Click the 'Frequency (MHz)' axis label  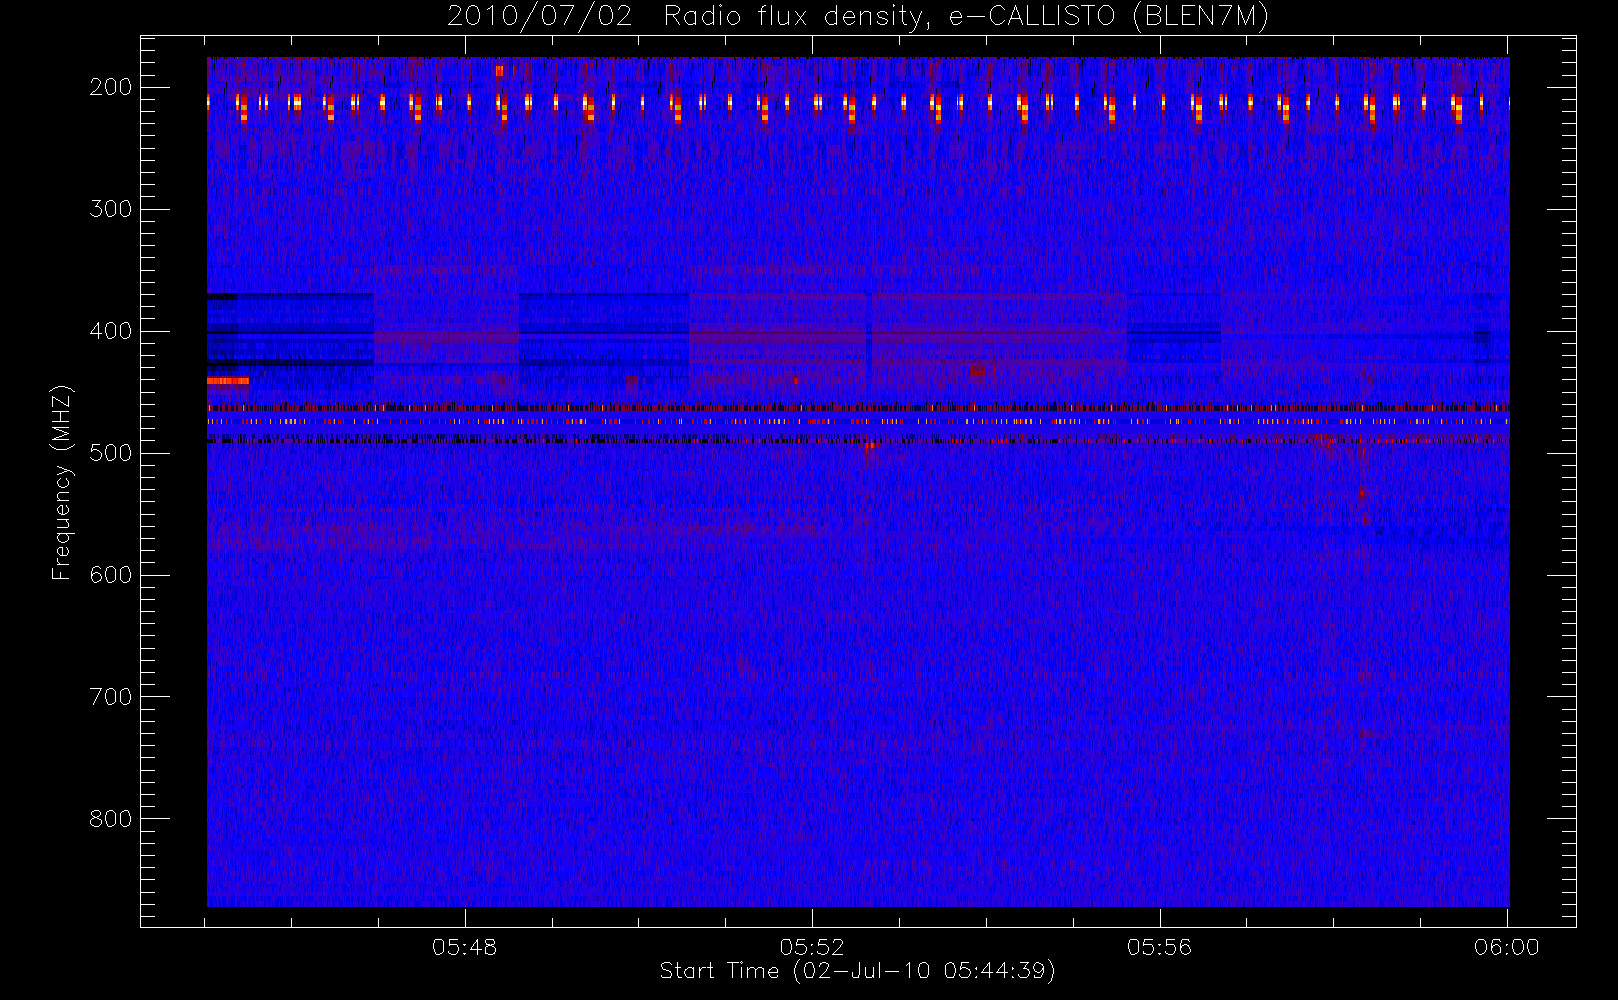point(62,482)
